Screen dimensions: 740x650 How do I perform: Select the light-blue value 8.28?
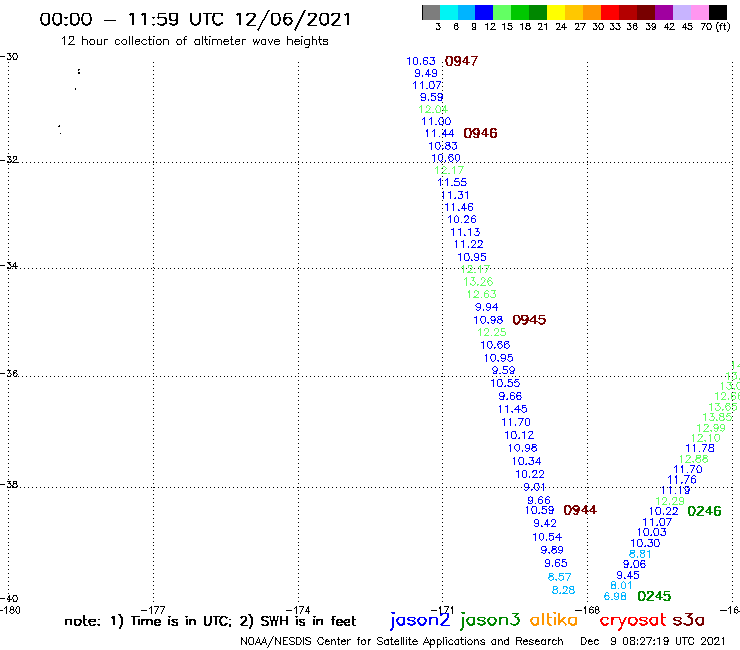tap(563, 590)
